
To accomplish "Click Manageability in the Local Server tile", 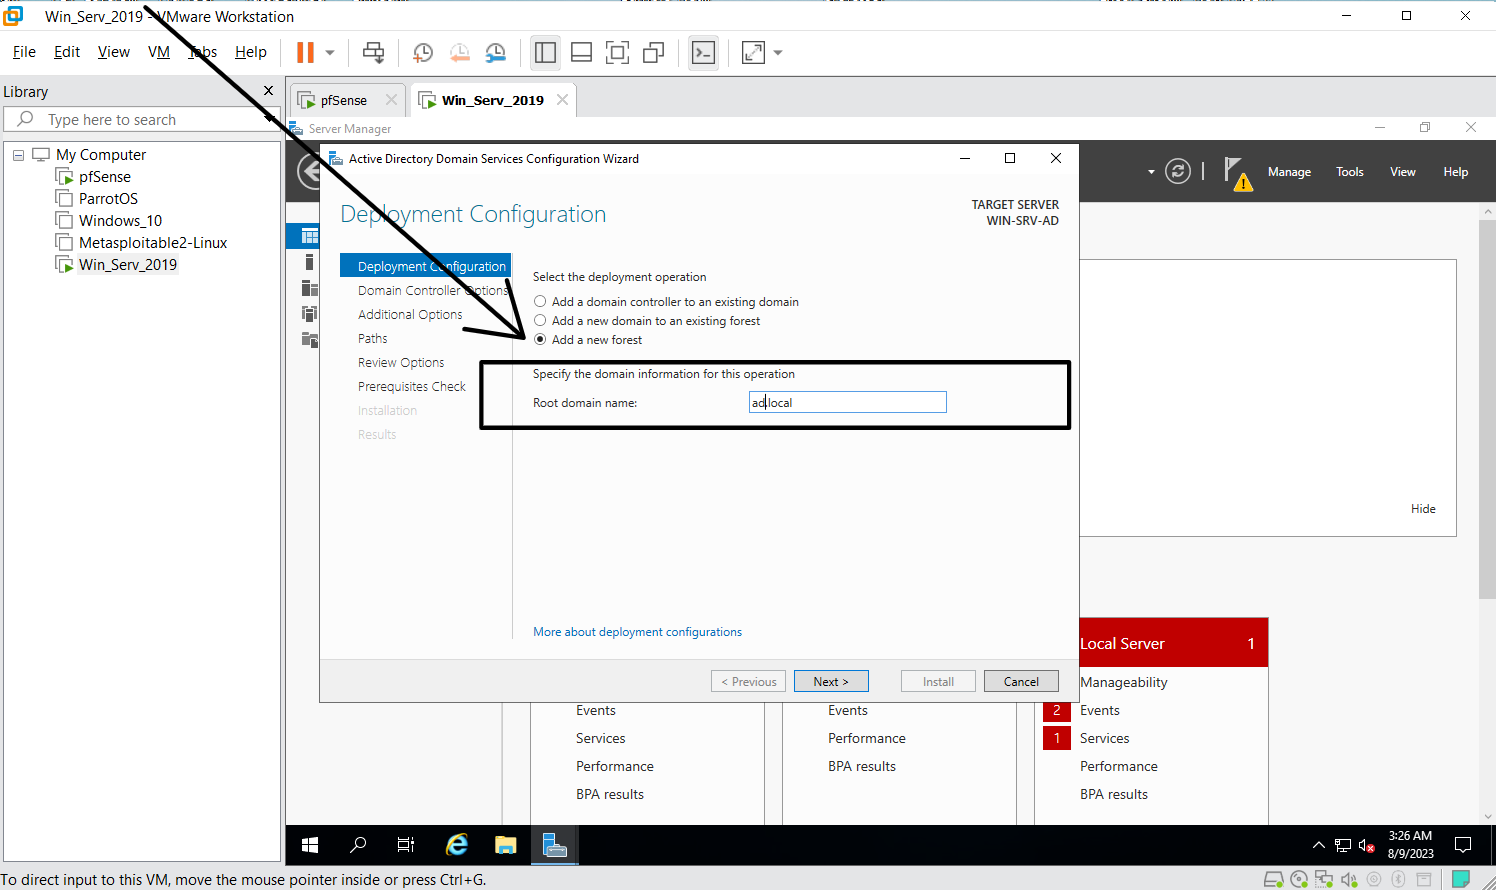I will (x=1124, y=682).
